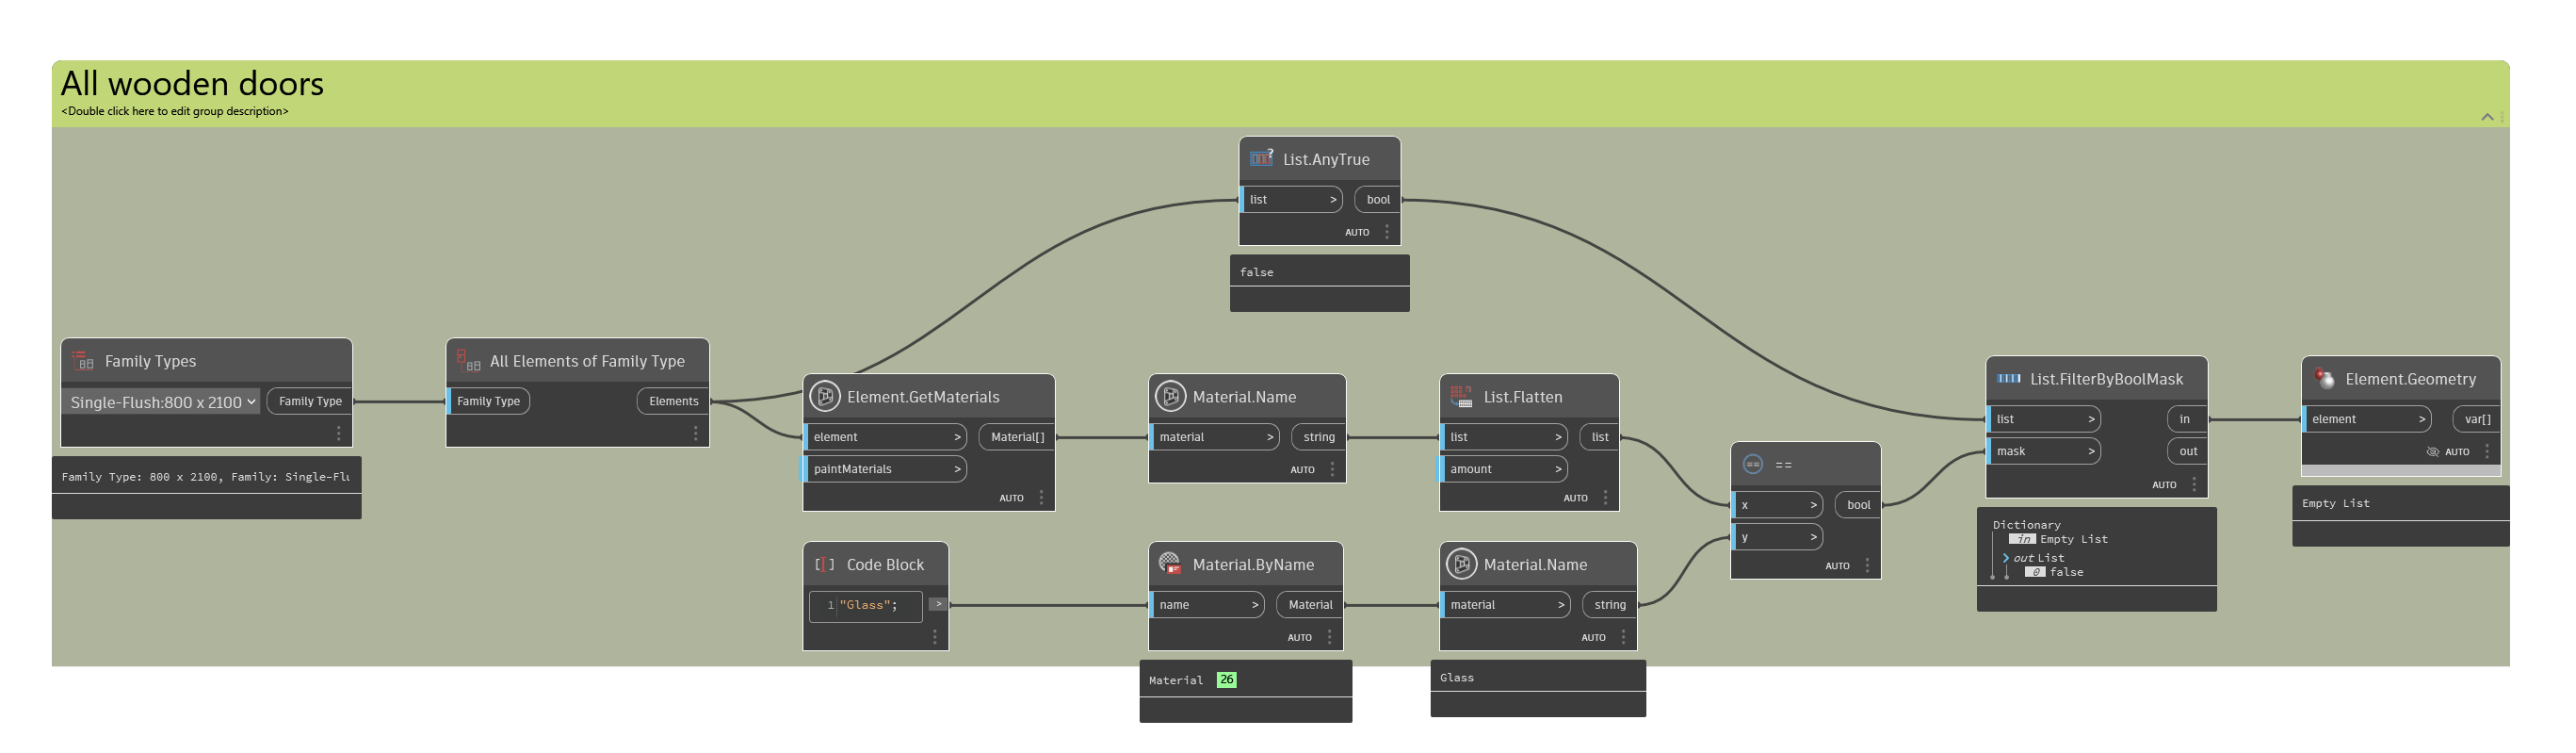The image size is (2576, 753).
Task: Click the List.FilterByBoolMask node icon
Action: coord(2009,379)
